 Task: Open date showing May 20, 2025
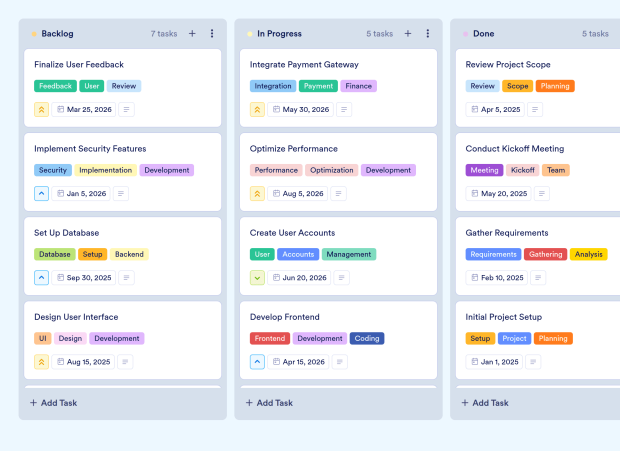pos(499,194)
